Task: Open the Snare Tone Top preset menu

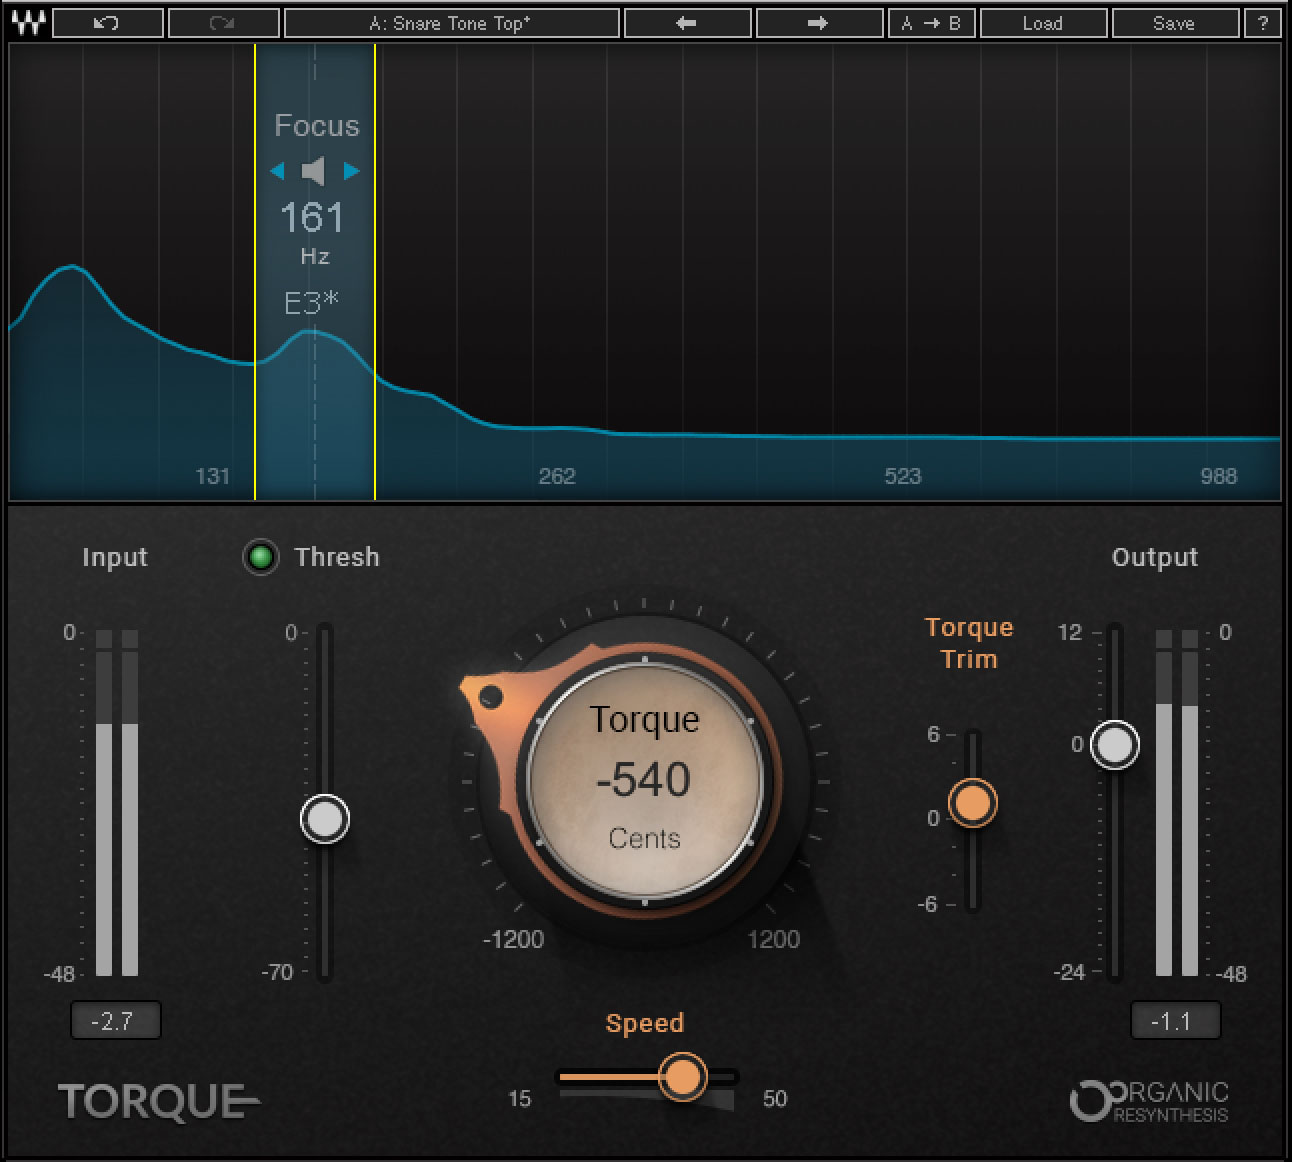Action: (x=450, y=23)
